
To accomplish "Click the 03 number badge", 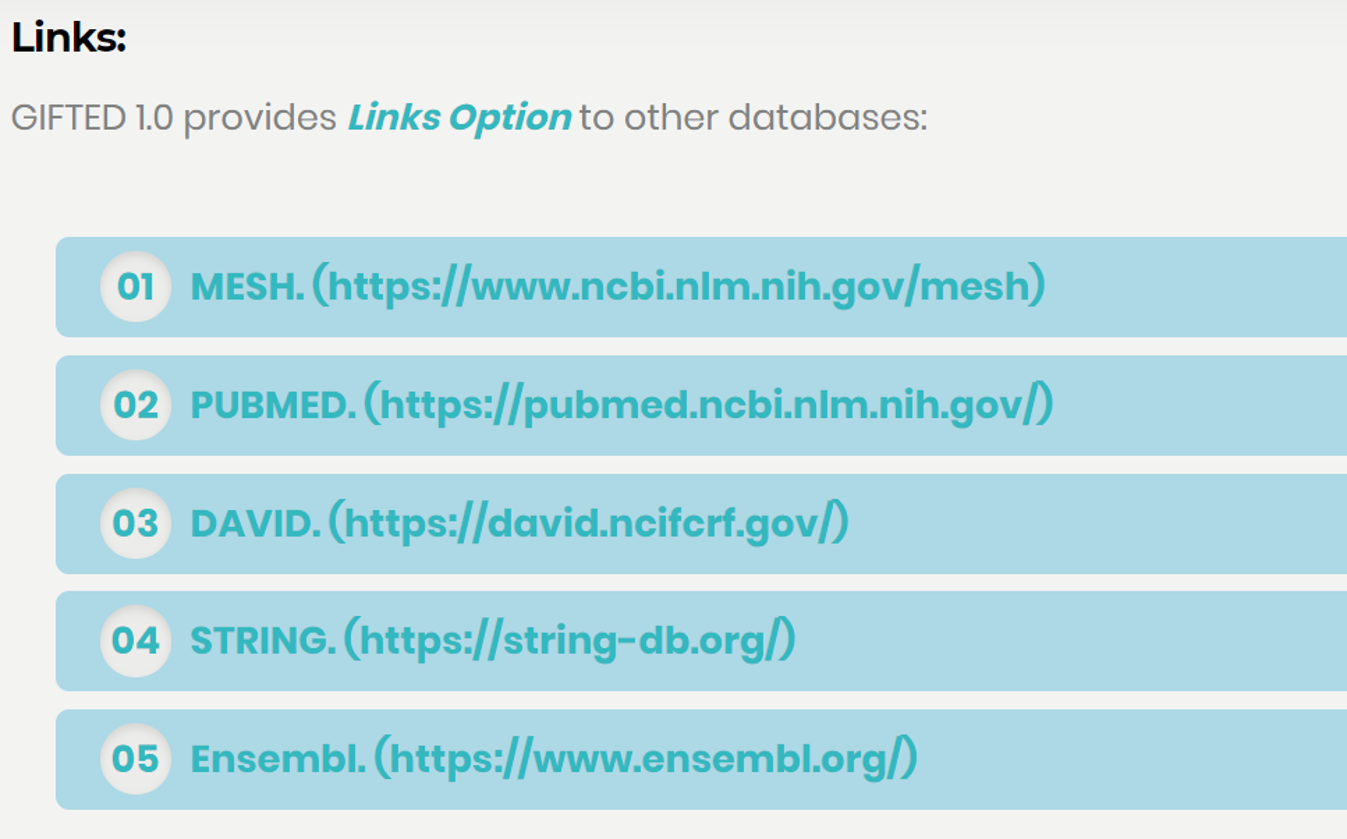I will click(x=136, y=523).
